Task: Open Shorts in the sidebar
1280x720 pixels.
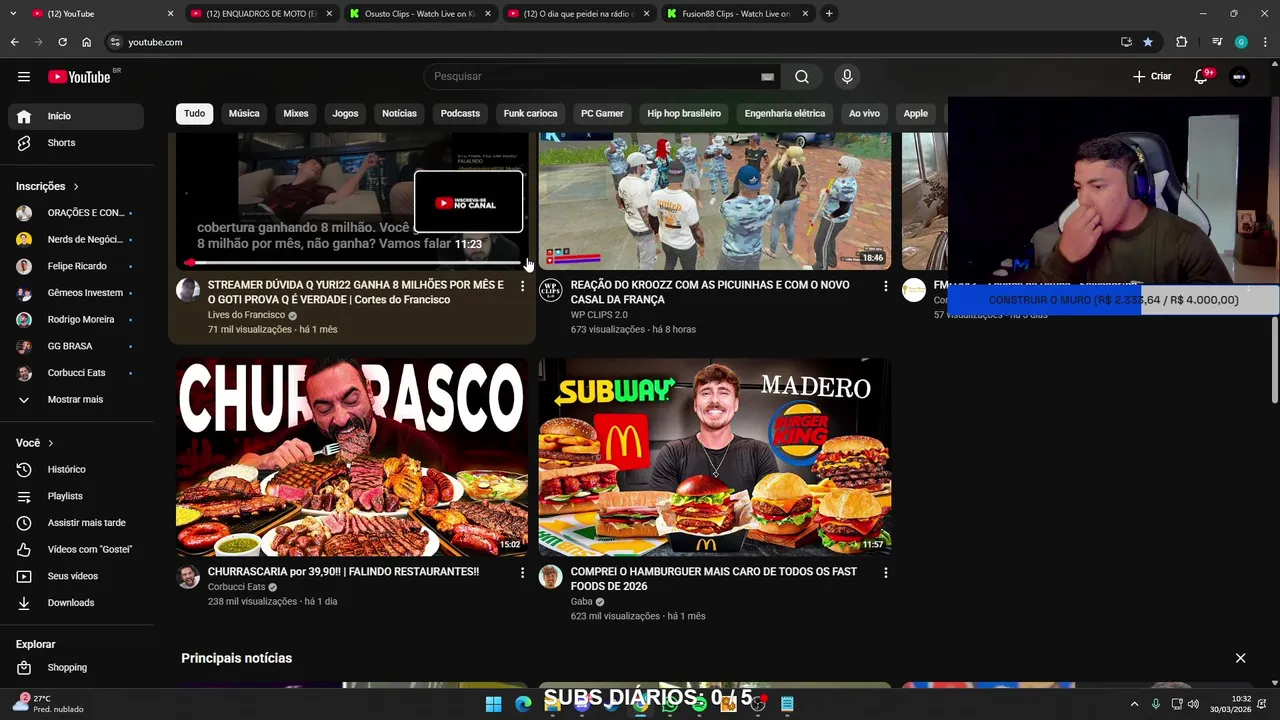Action: coord(76,143)
